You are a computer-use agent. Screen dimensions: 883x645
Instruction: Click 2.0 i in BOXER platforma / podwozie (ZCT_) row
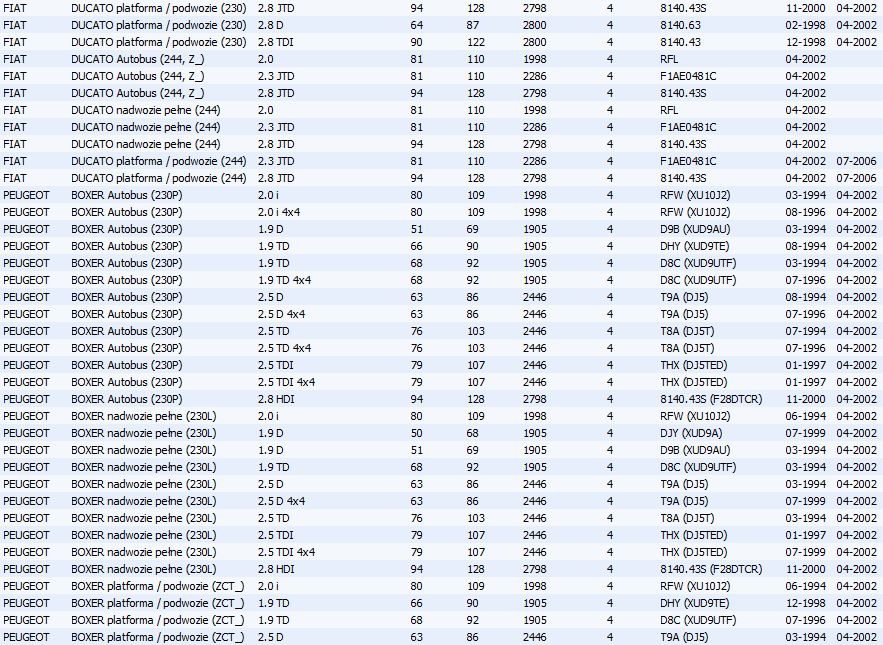[x=268, y=586]
